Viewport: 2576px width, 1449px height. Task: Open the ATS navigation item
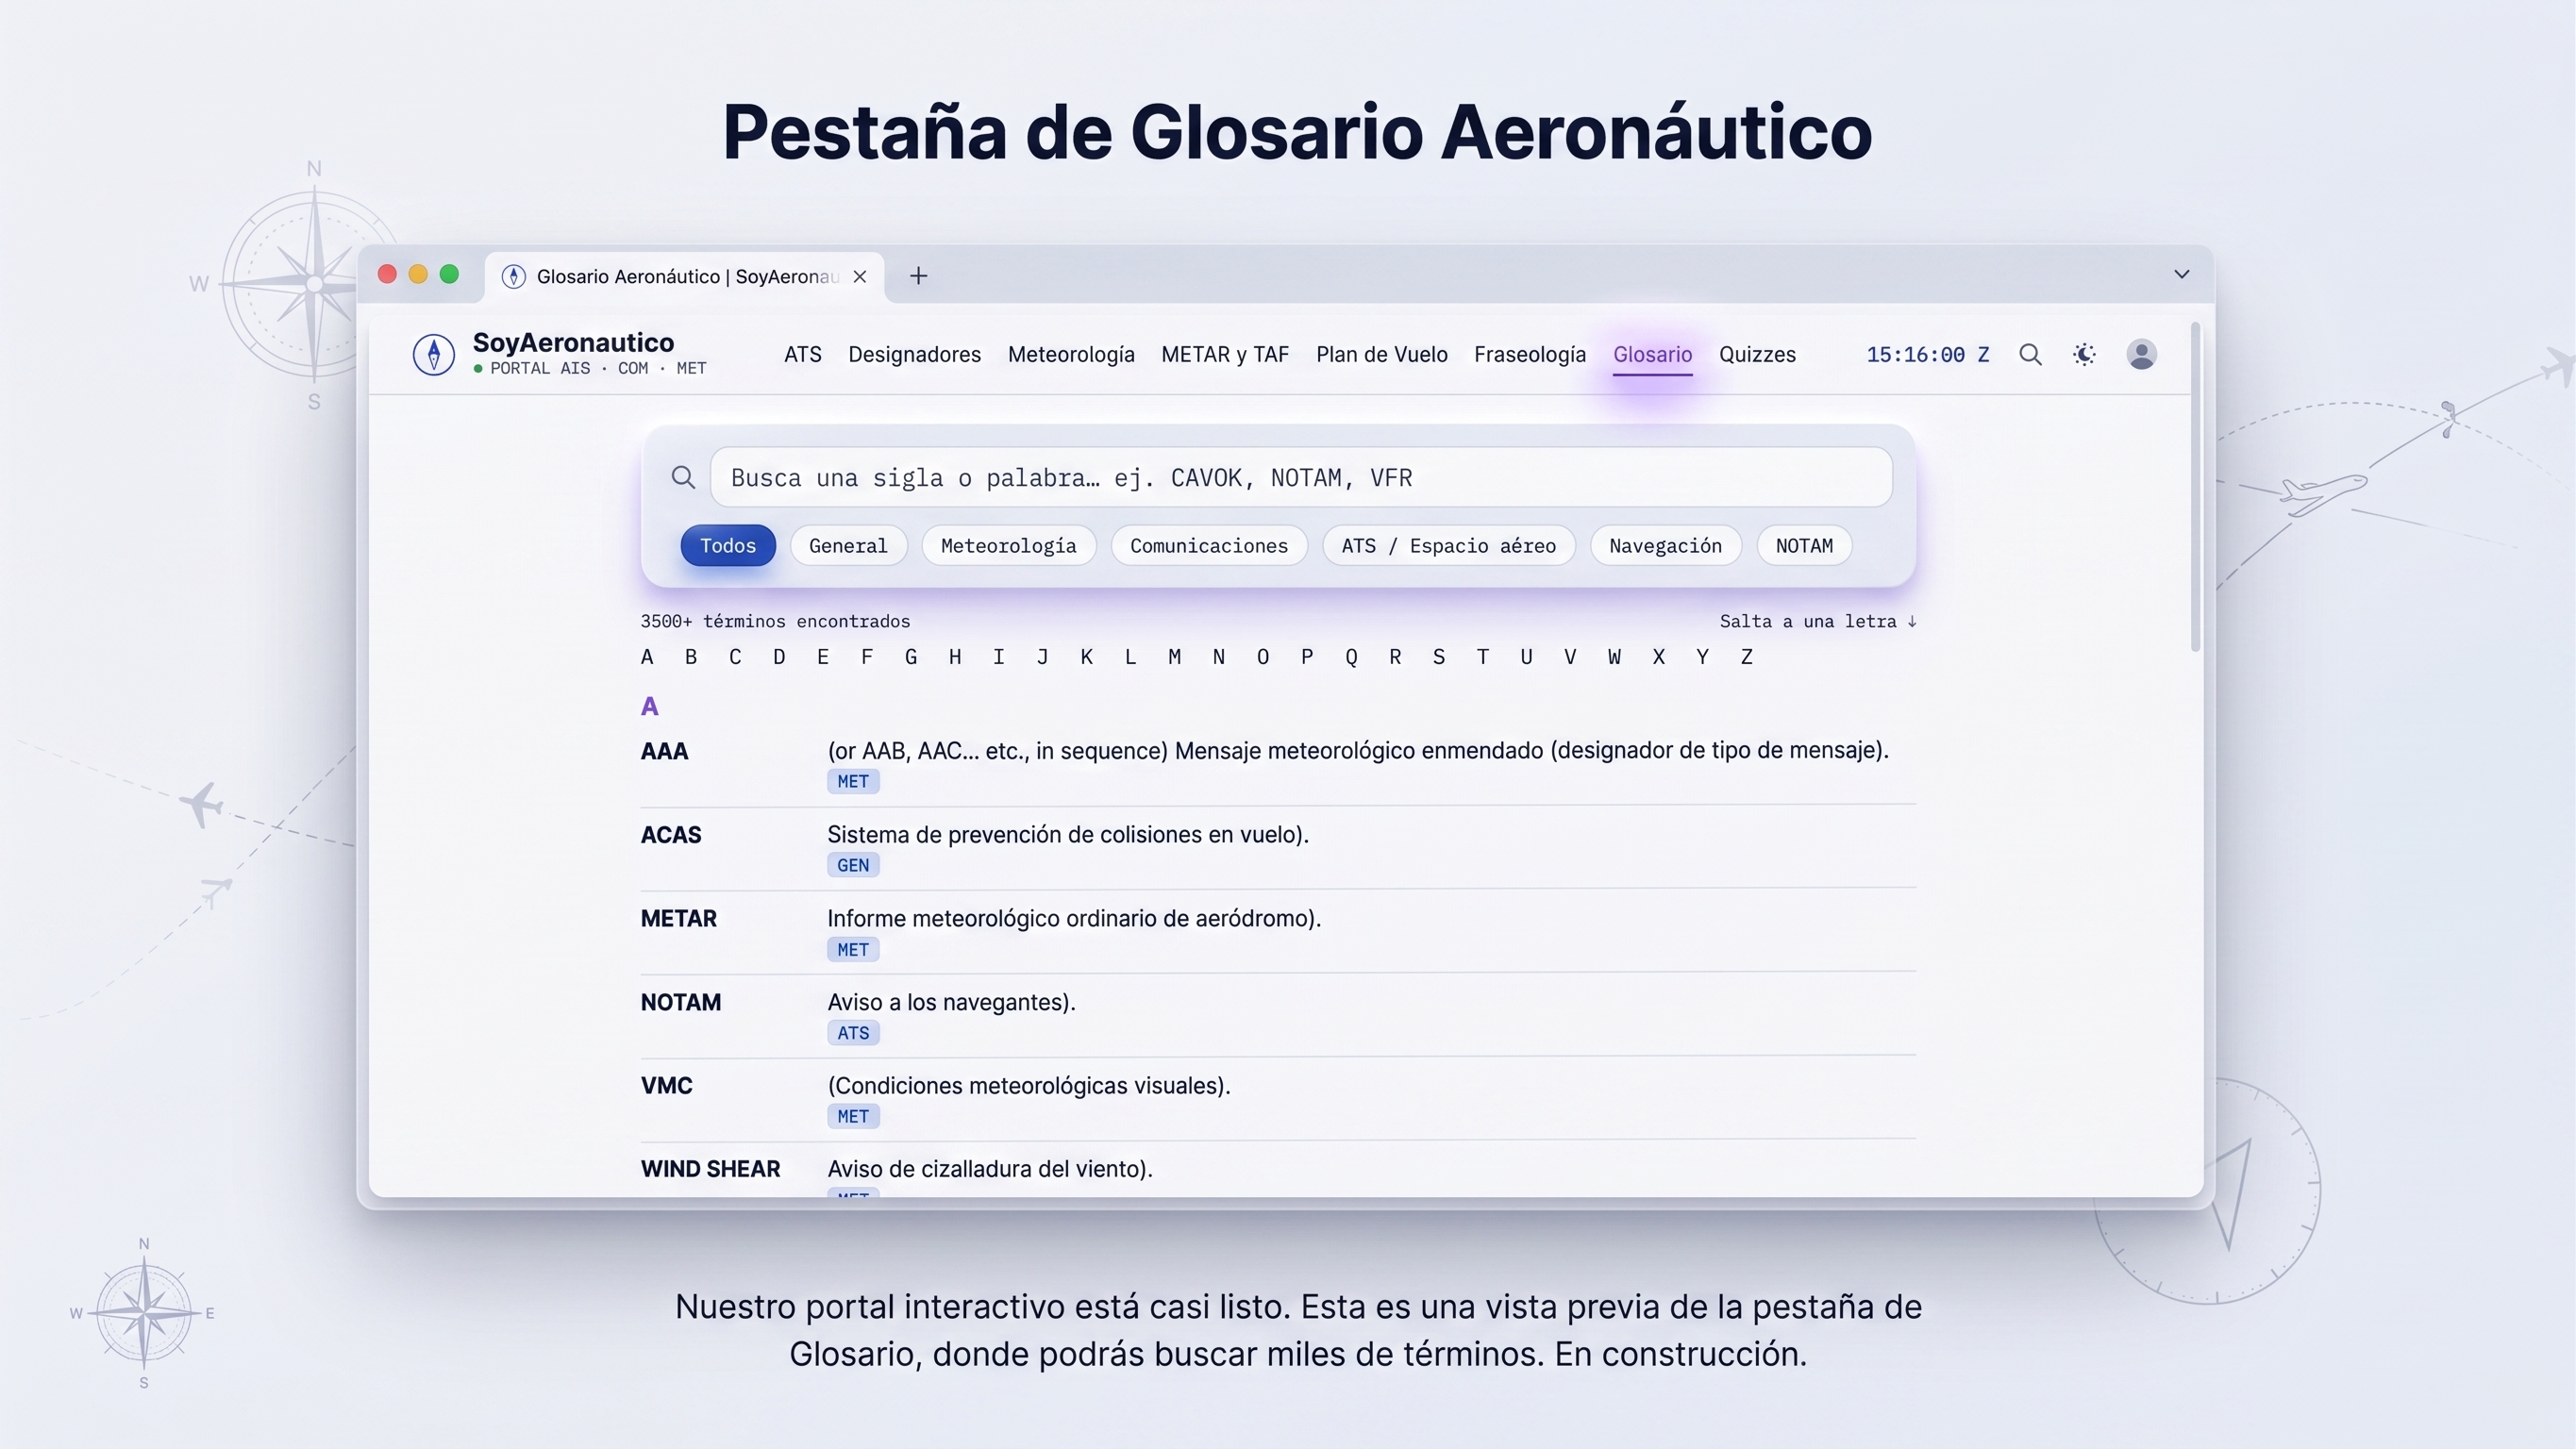[x=803, y=354]
